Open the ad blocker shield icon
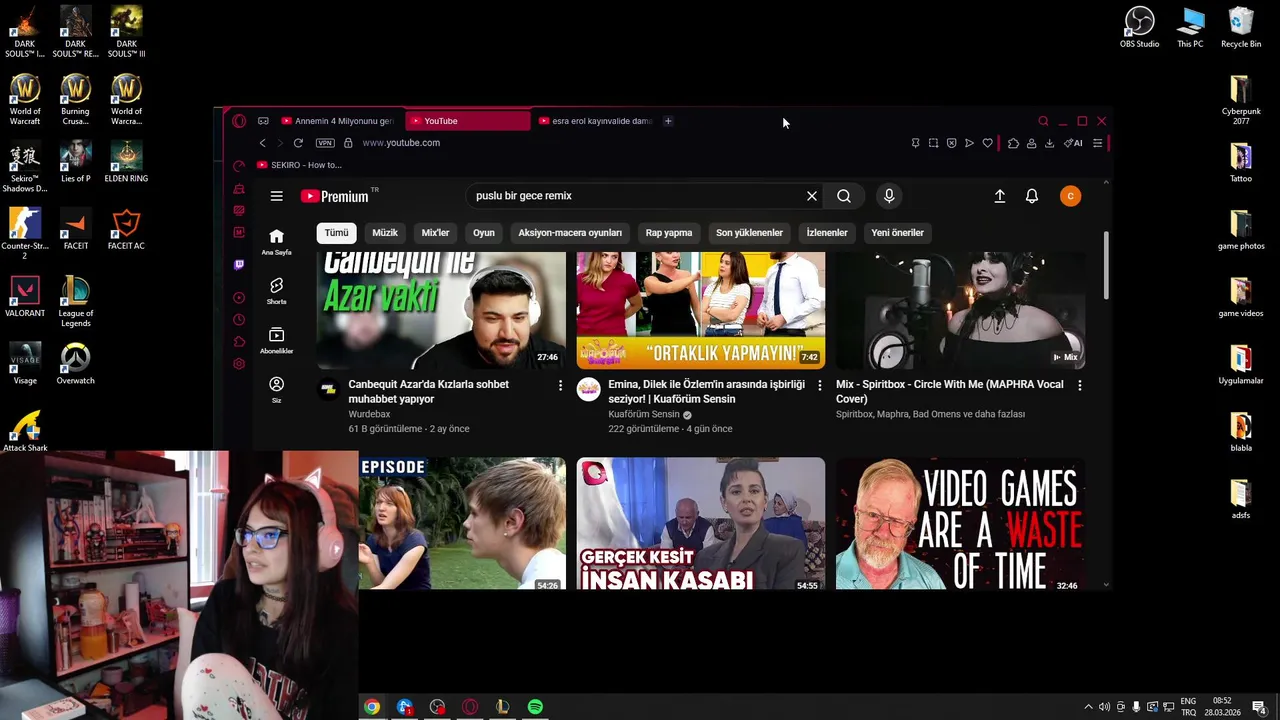The height and width of the screenshot is (720, 1280). pos(951,143)
